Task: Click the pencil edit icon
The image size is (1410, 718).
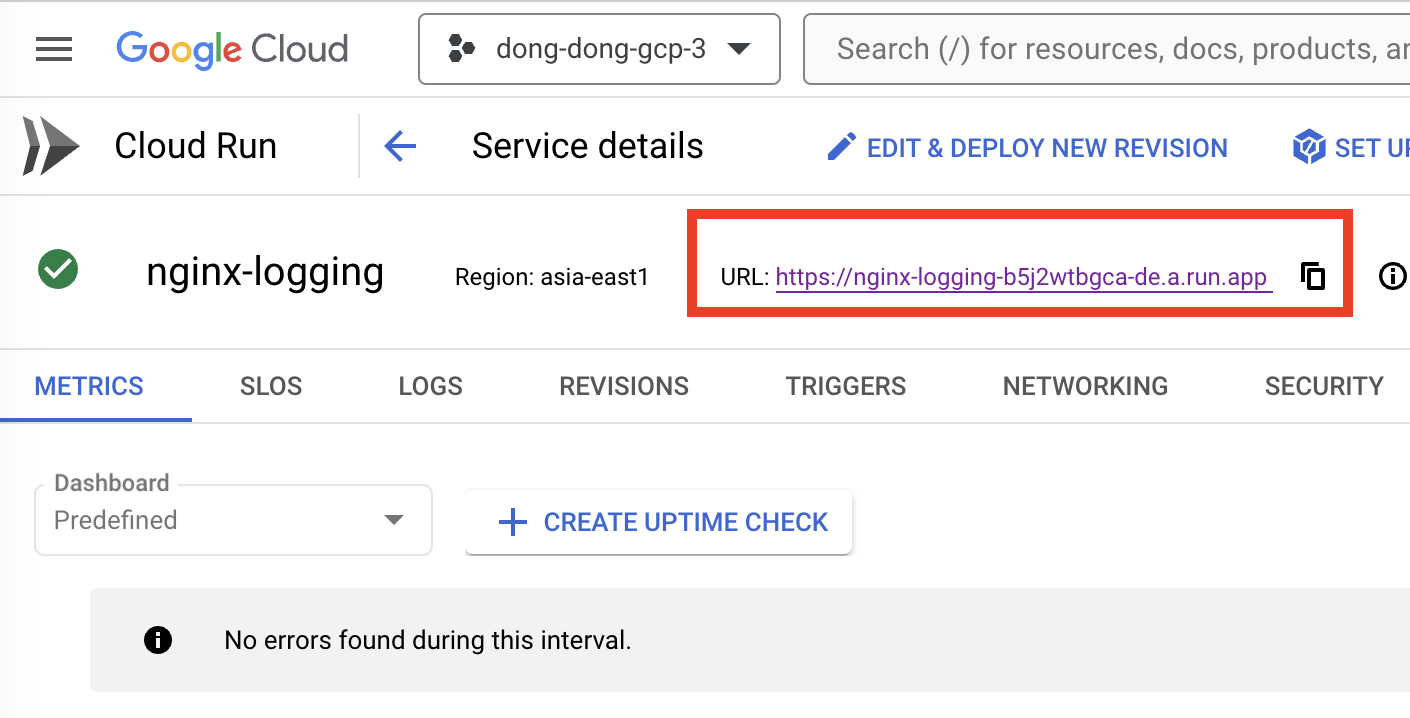Action: click(x=841, y=148)
